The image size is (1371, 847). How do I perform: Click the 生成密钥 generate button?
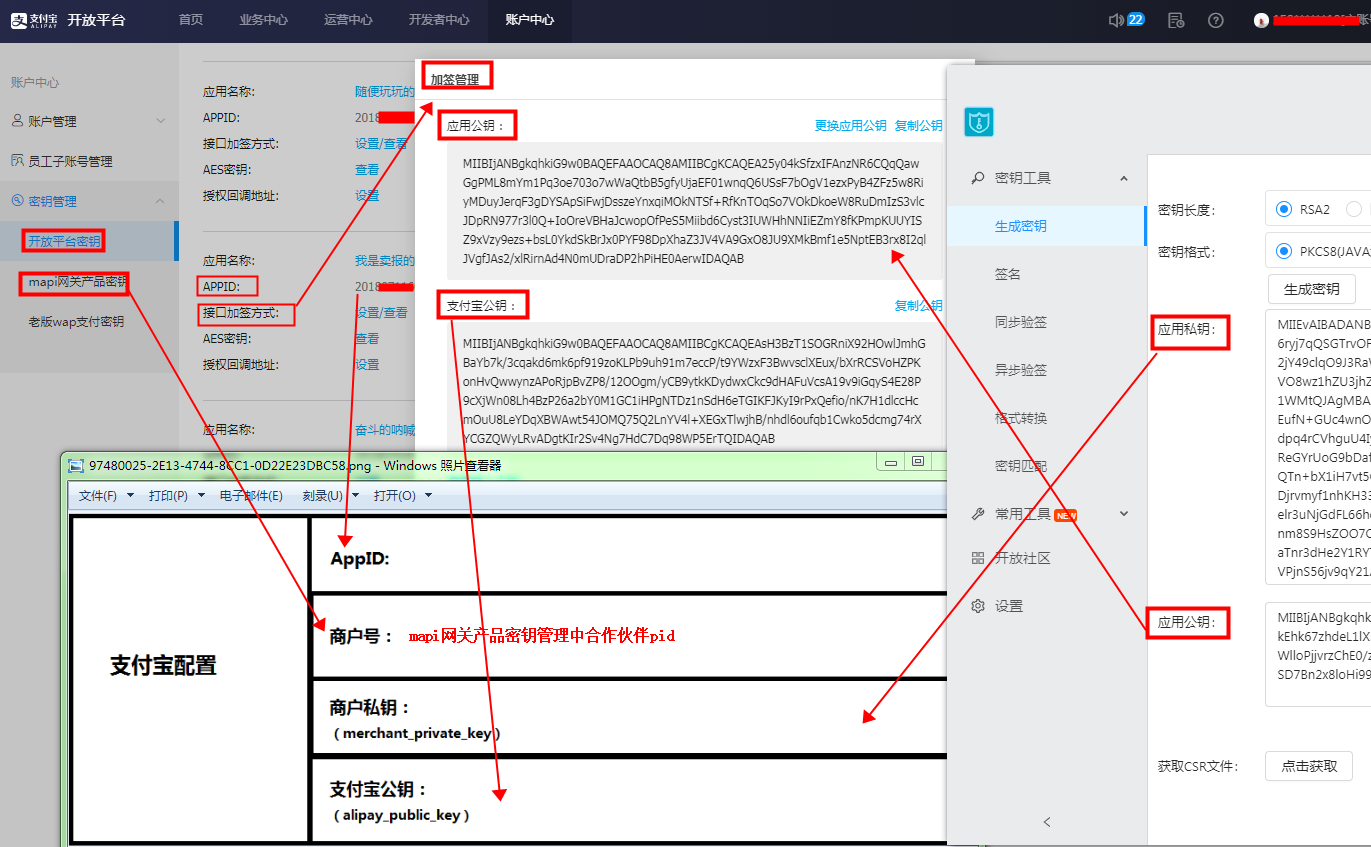tap(1312, 289)
